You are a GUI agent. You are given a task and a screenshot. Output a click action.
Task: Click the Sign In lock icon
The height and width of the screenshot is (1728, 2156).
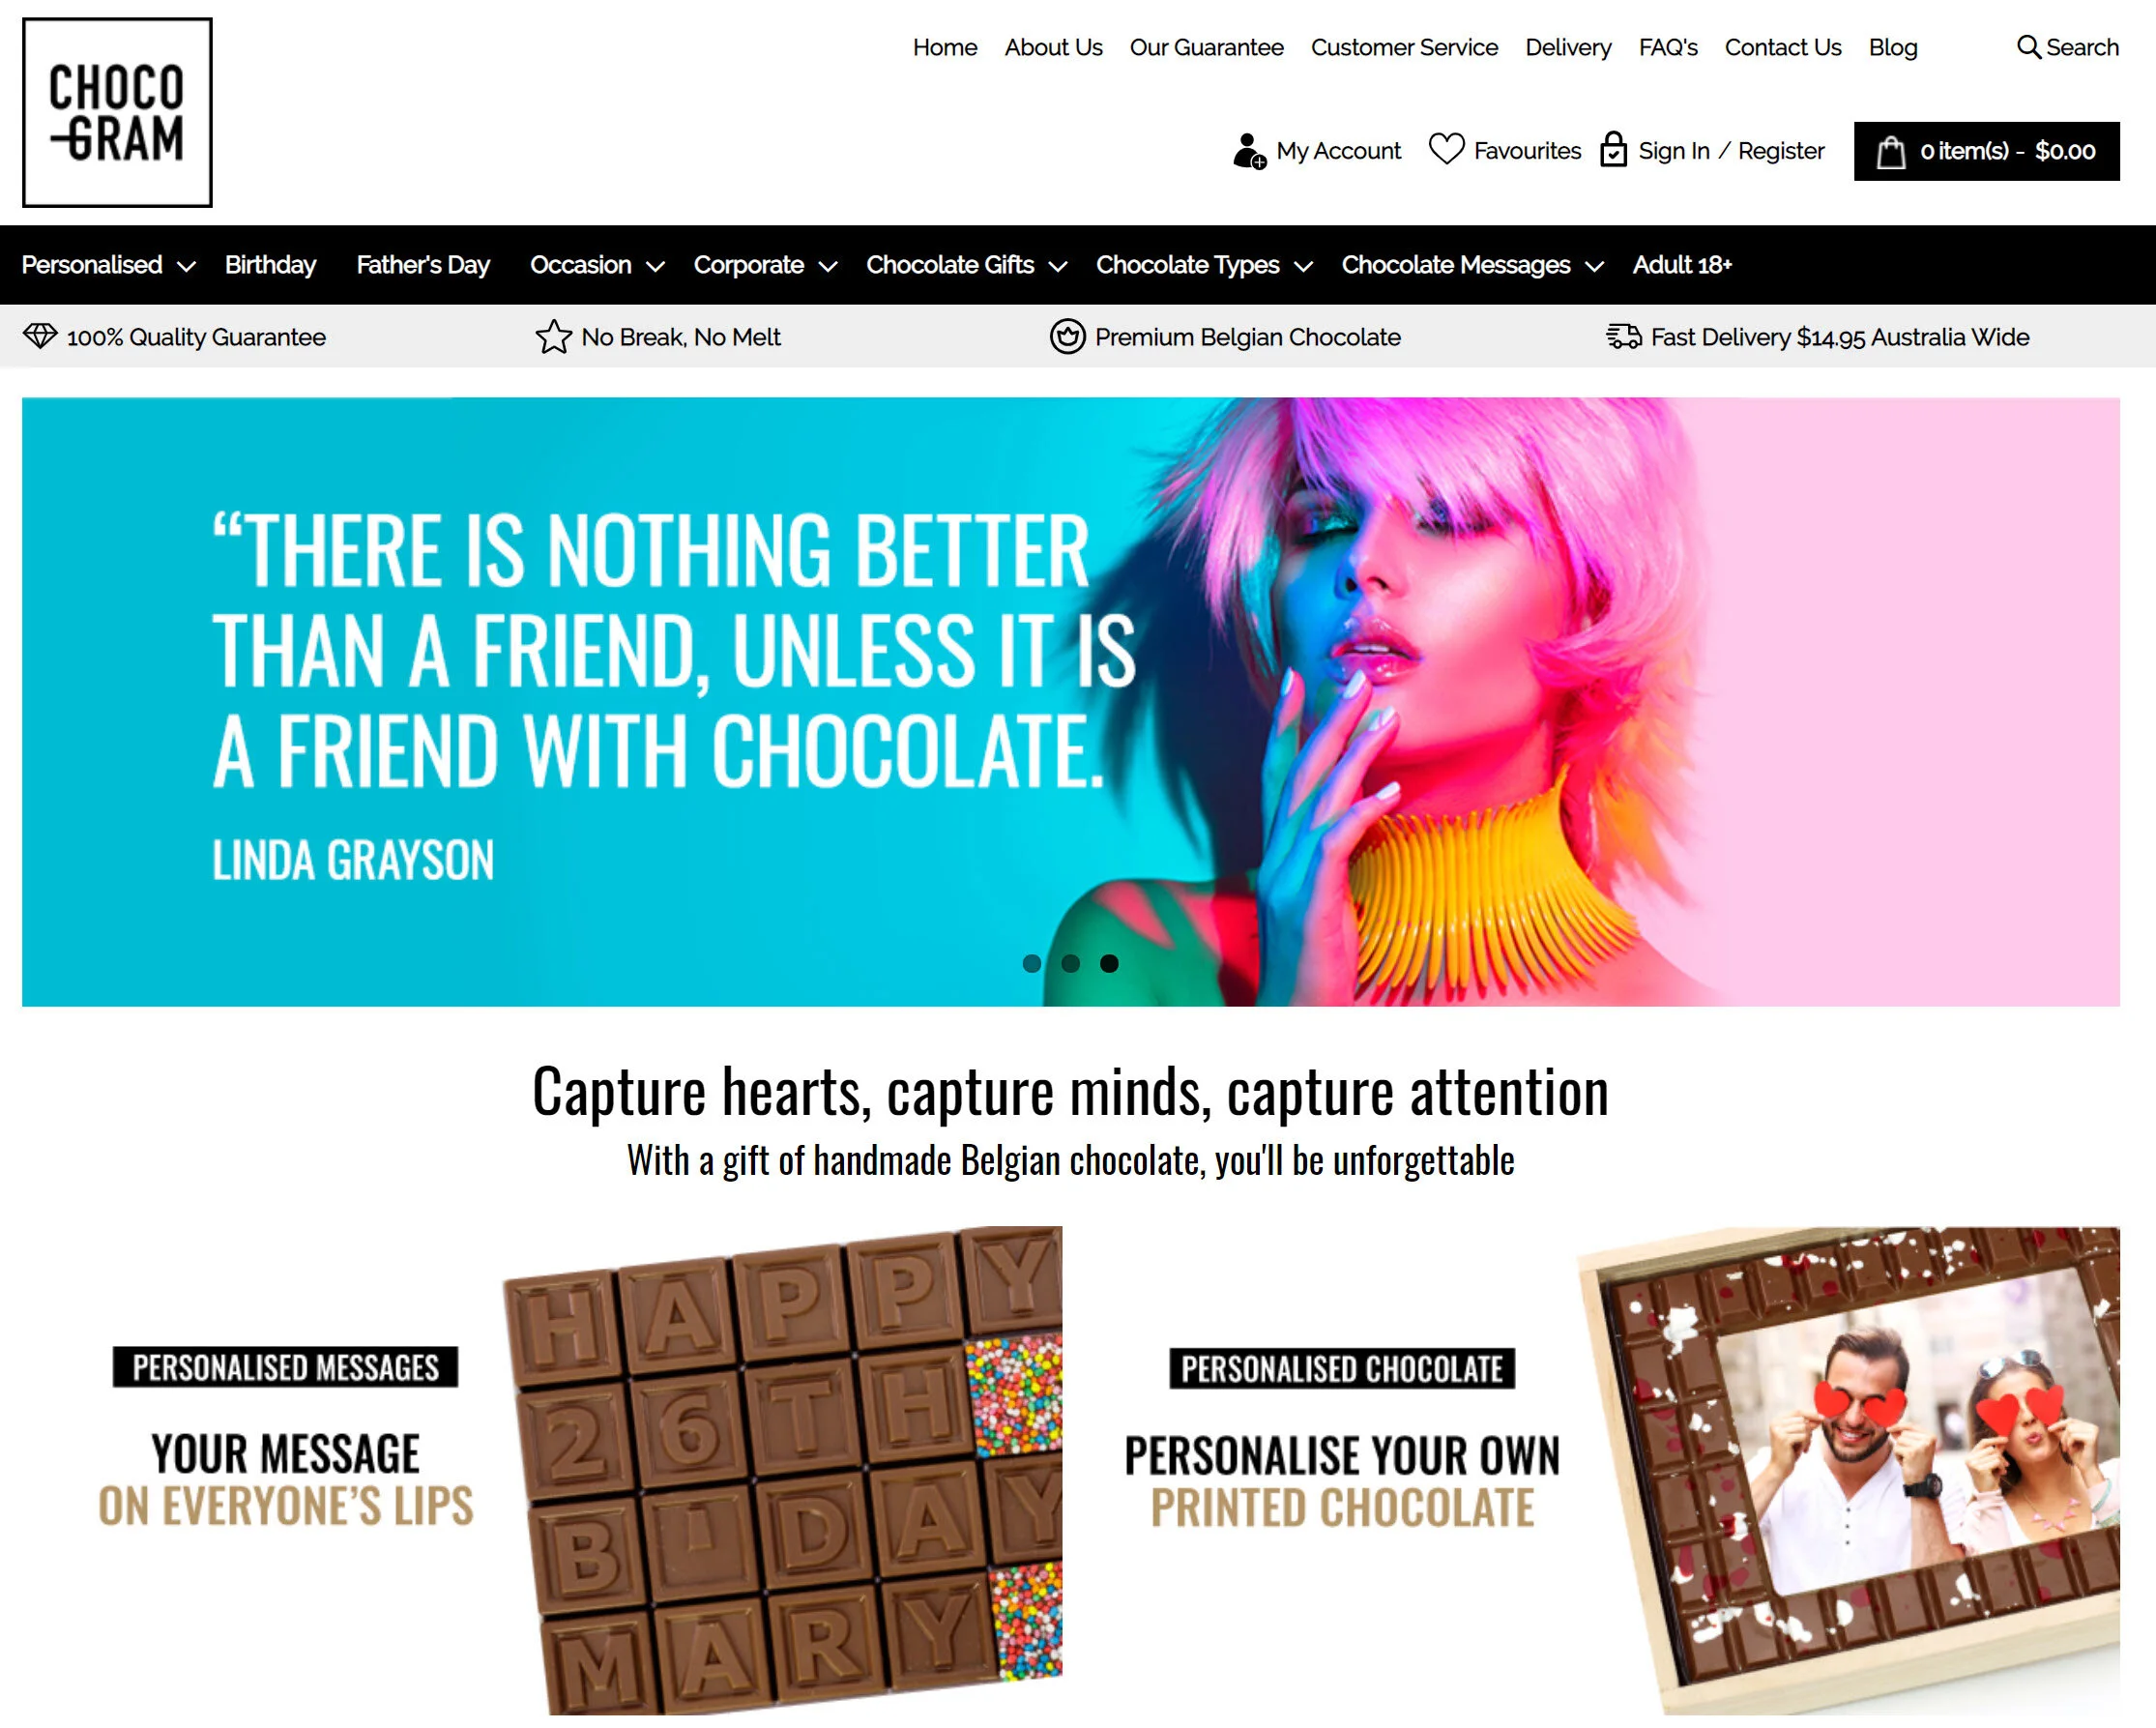(1613, 150)
